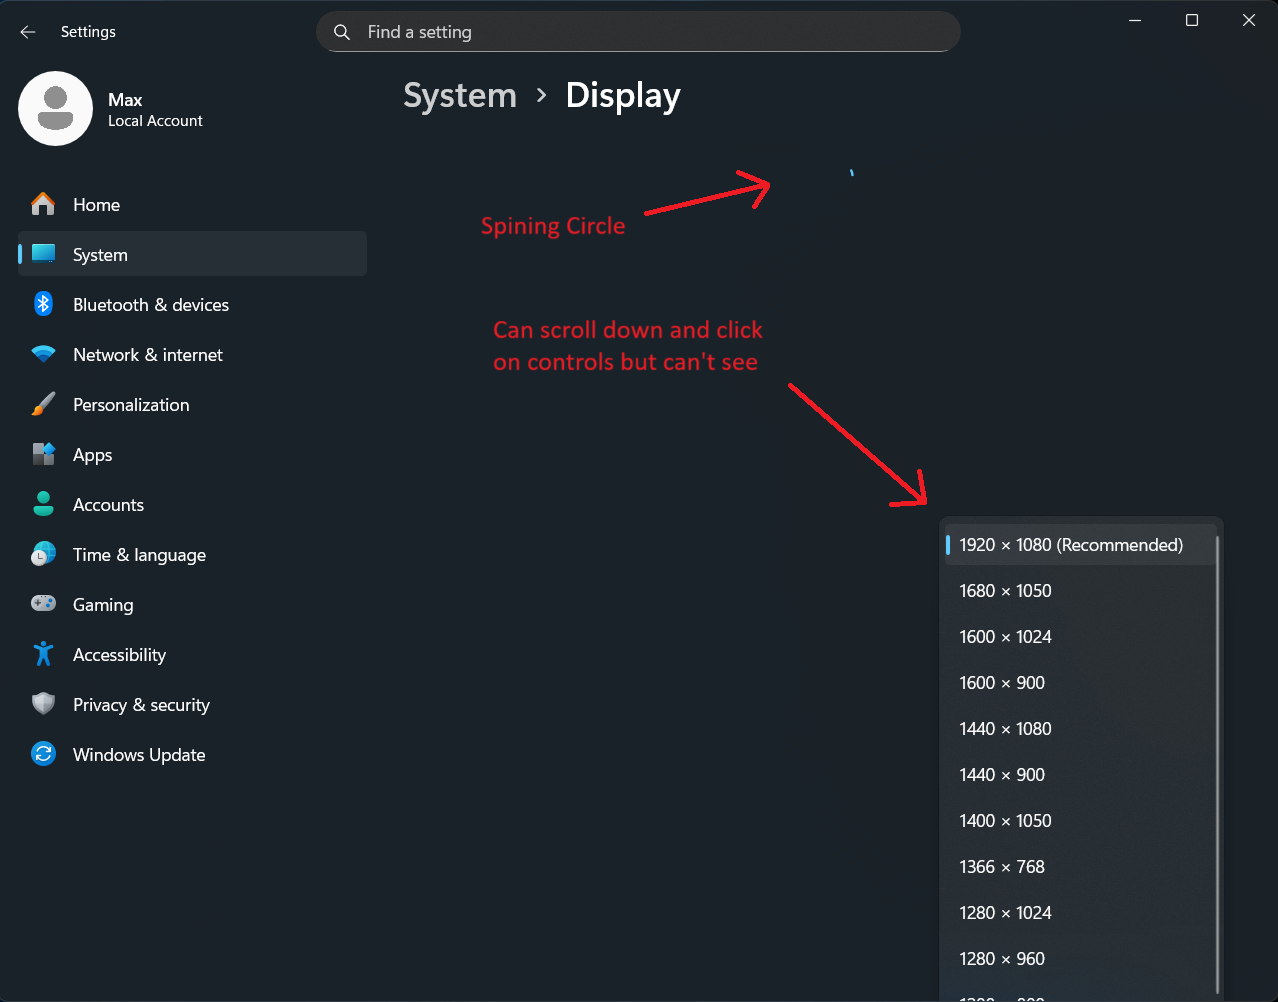Click the Windows Update sync icon

click(43, 754)
